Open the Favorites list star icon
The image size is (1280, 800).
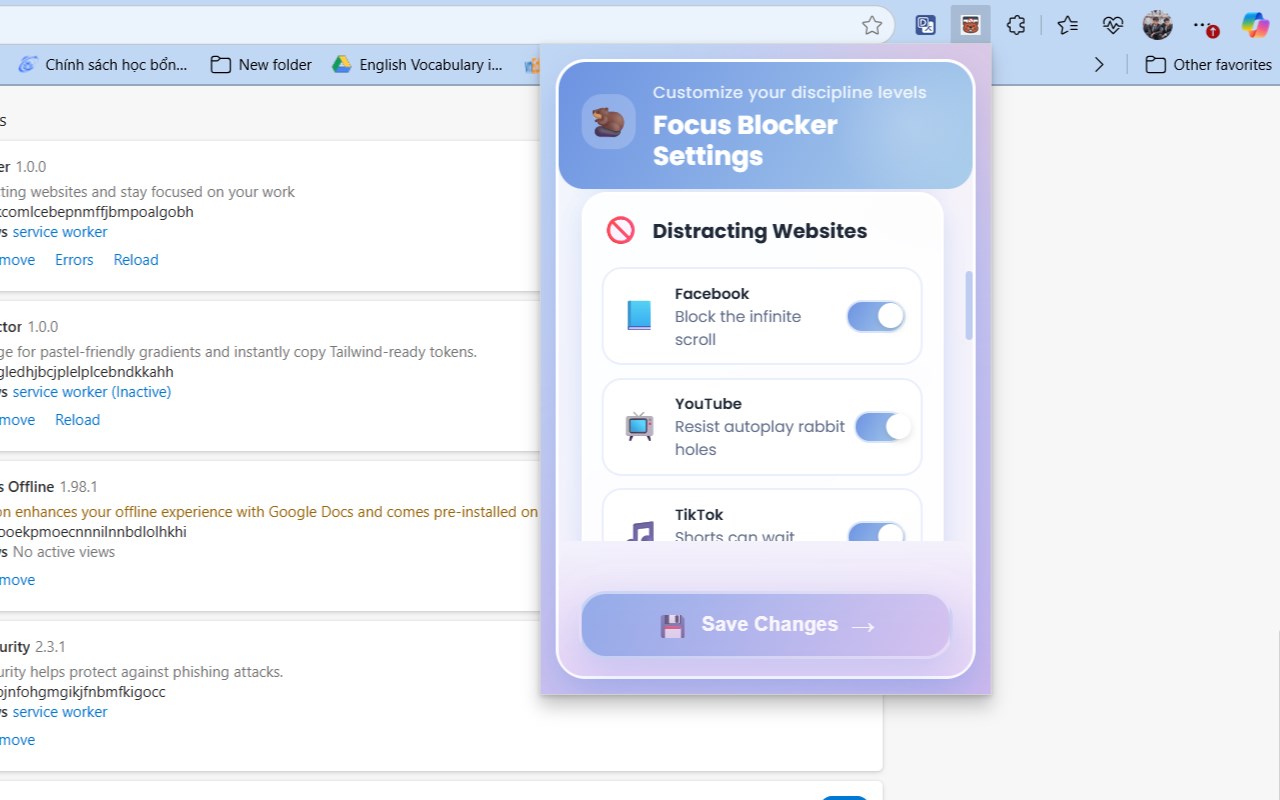click(1067, 25)
